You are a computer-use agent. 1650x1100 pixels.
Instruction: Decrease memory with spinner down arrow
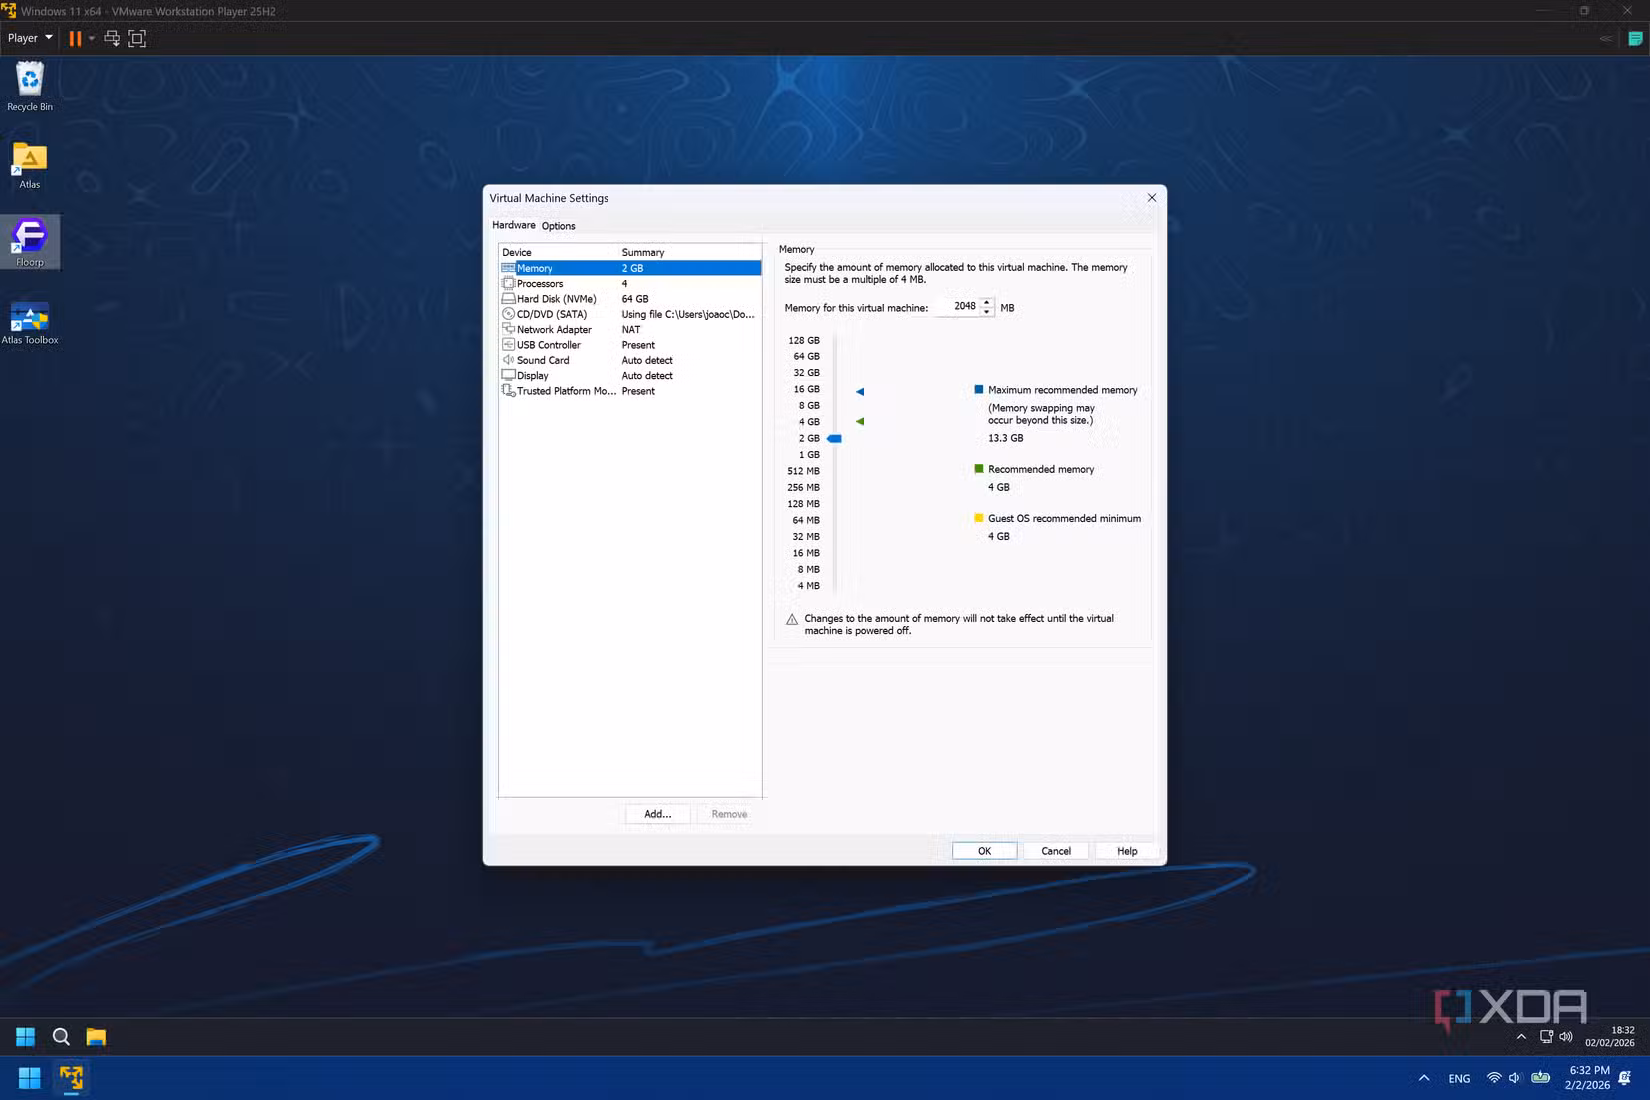point(987,312)
